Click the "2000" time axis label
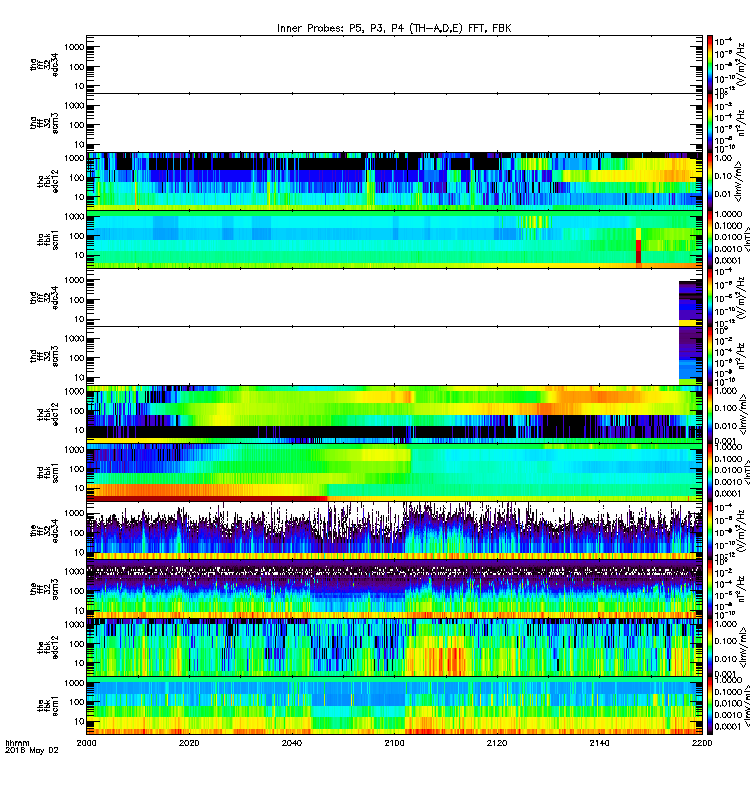The height and width of the screenshot is (800, 750). coord(86,743)
